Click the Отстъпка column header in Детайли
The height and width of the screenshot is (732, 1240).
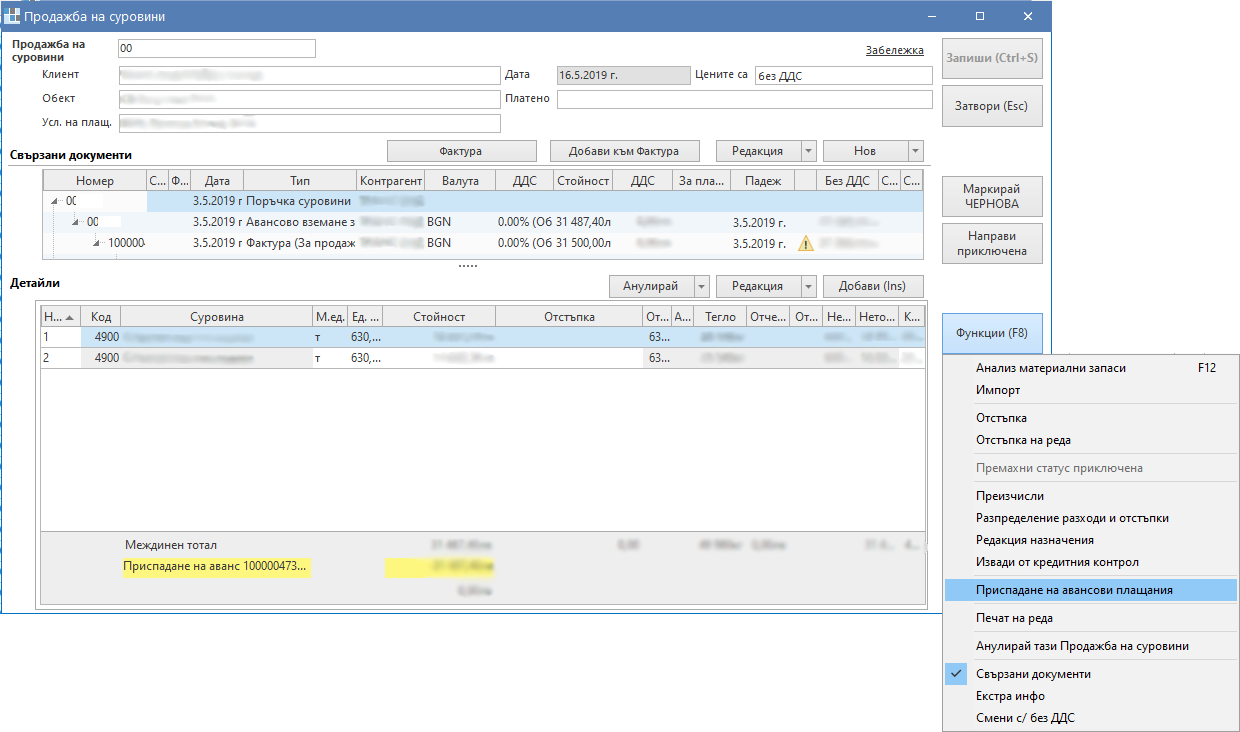click(x=569, y=317)
